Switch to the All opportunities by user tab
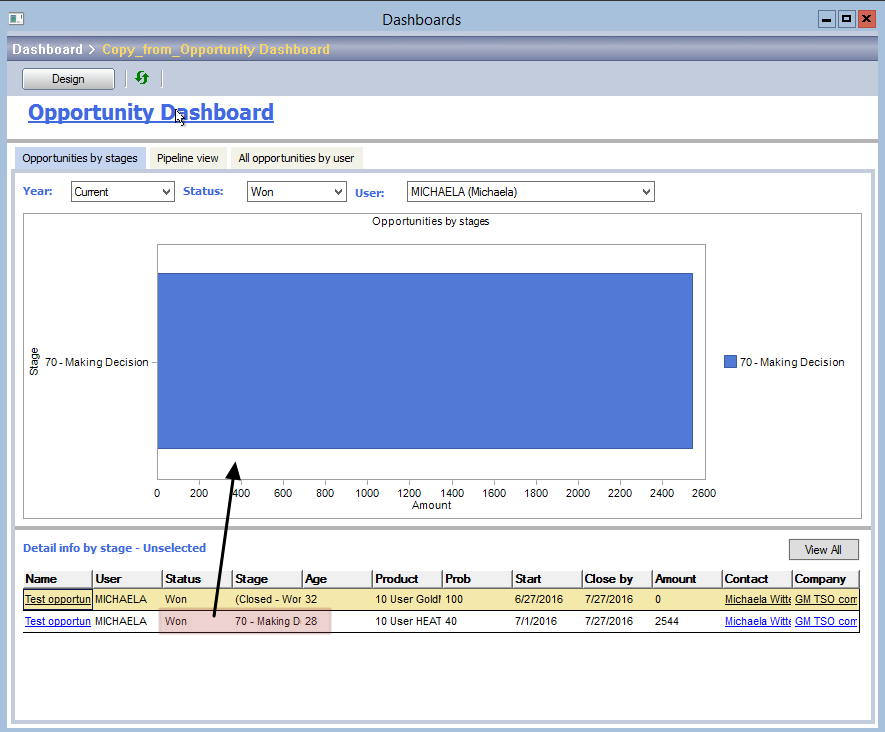The width and height of the screenshot is (885, 732). (296, 157)
